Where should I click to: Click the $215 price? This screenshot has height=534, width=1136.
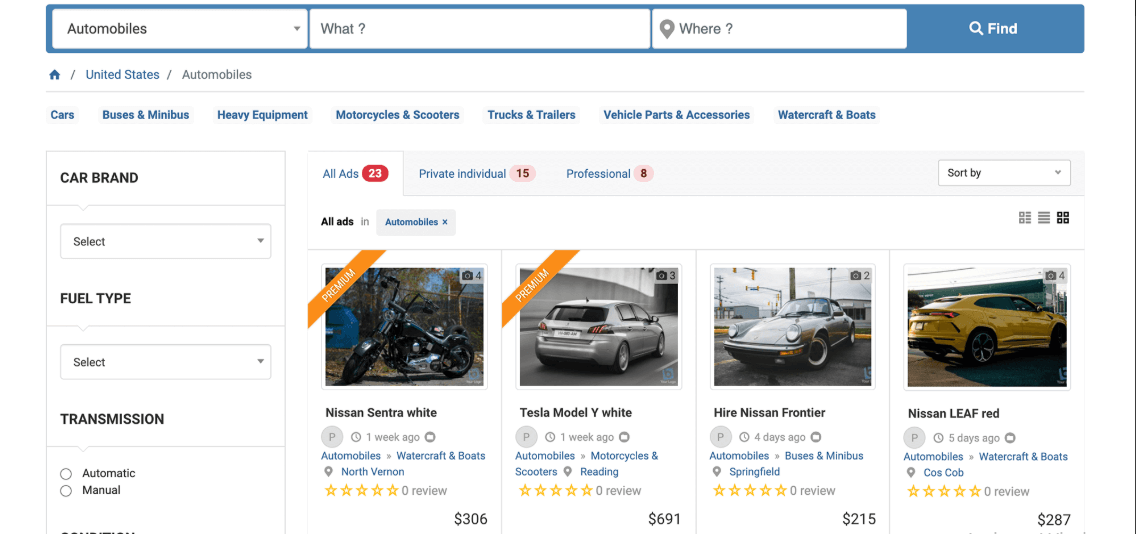pos(859,519)
